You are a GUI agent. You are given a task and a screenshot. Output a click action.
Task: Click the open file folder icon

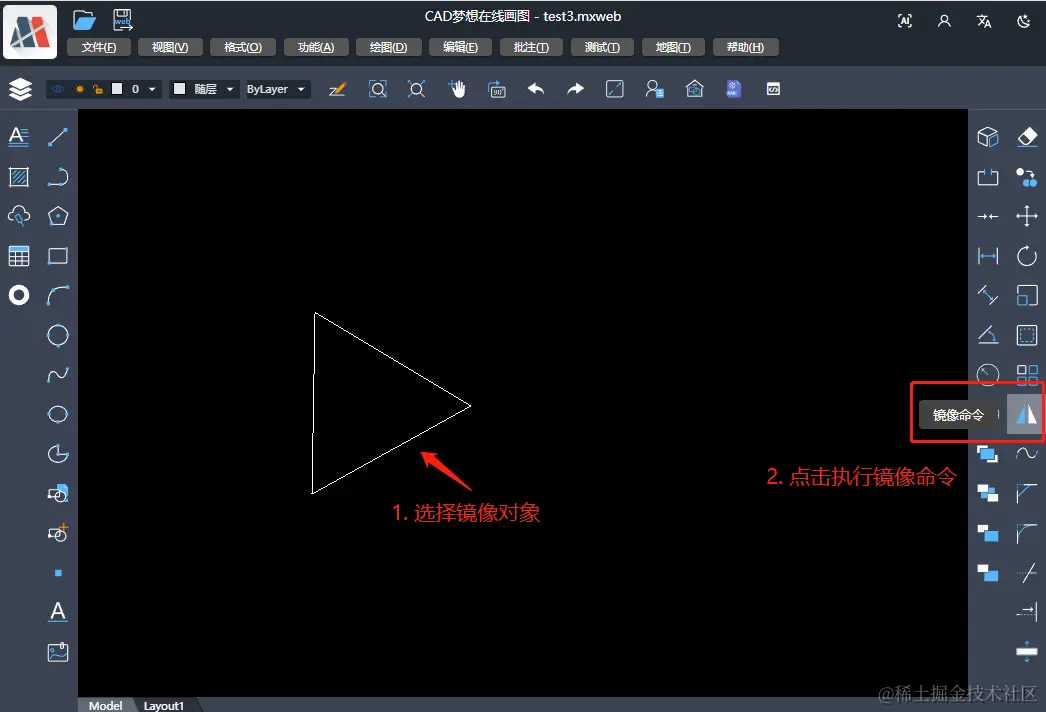coord(84,21)
